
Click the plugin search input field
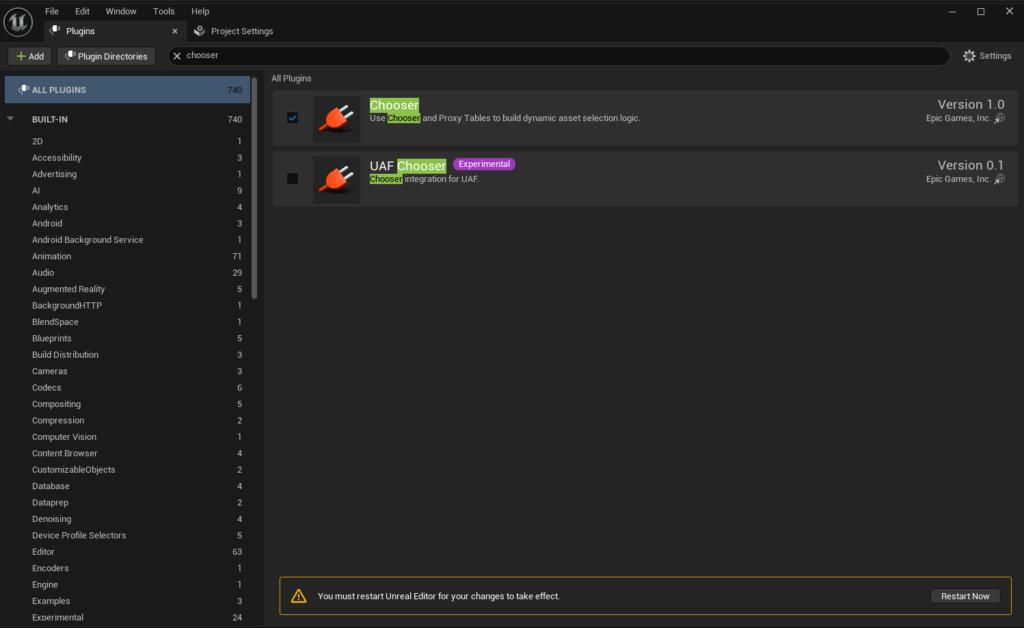(560, 56)
